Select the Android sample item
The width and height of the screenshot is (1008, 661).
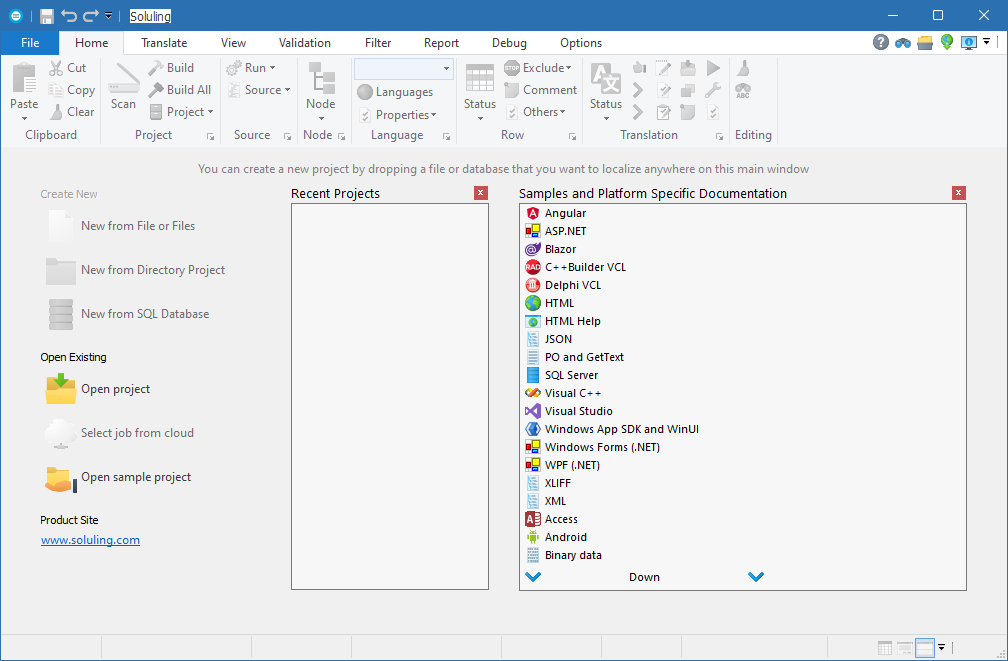[565, 537]
